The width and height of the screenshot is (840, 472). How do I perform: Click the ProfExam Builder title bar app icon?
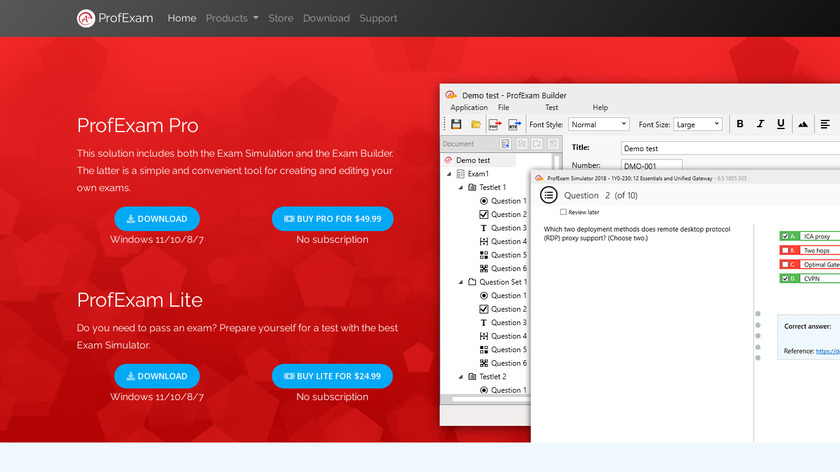[451, 95]
